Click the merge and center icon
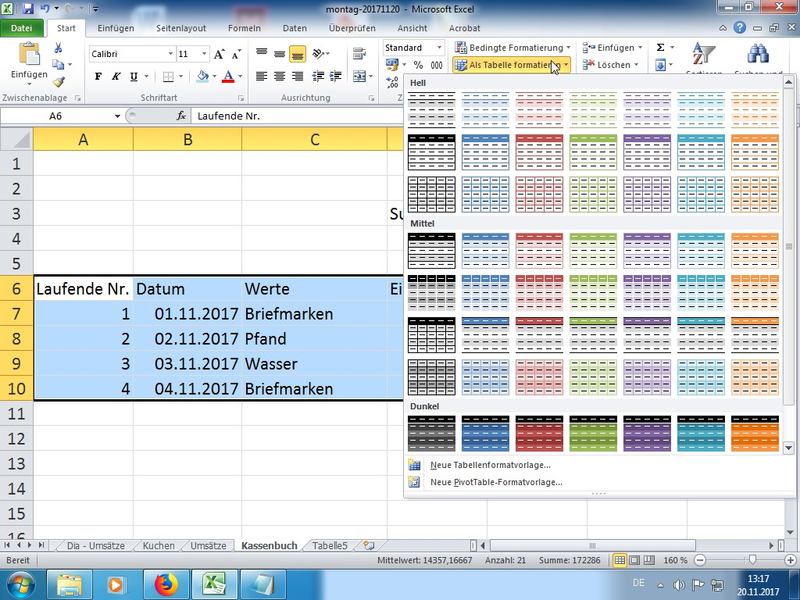The width and height of the screenshot is (800, 600). (x=359, y=77)
